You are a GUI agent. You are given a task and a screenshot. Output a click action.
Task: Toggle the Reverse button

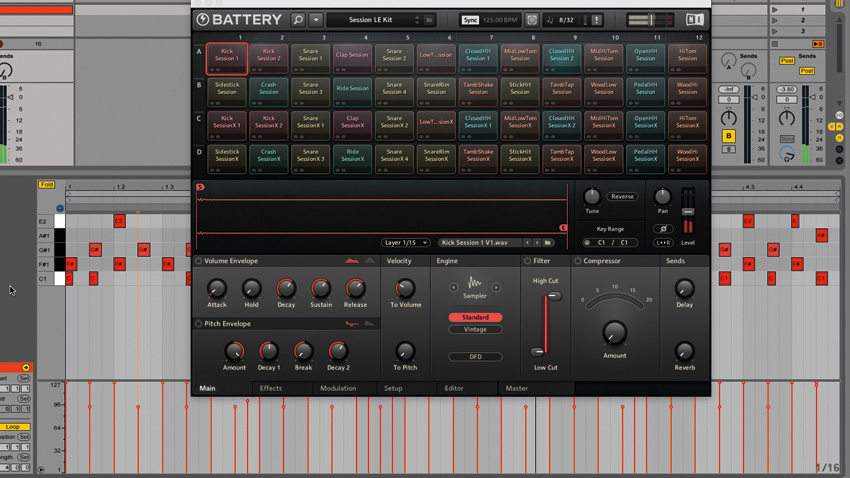coord(622,197)
